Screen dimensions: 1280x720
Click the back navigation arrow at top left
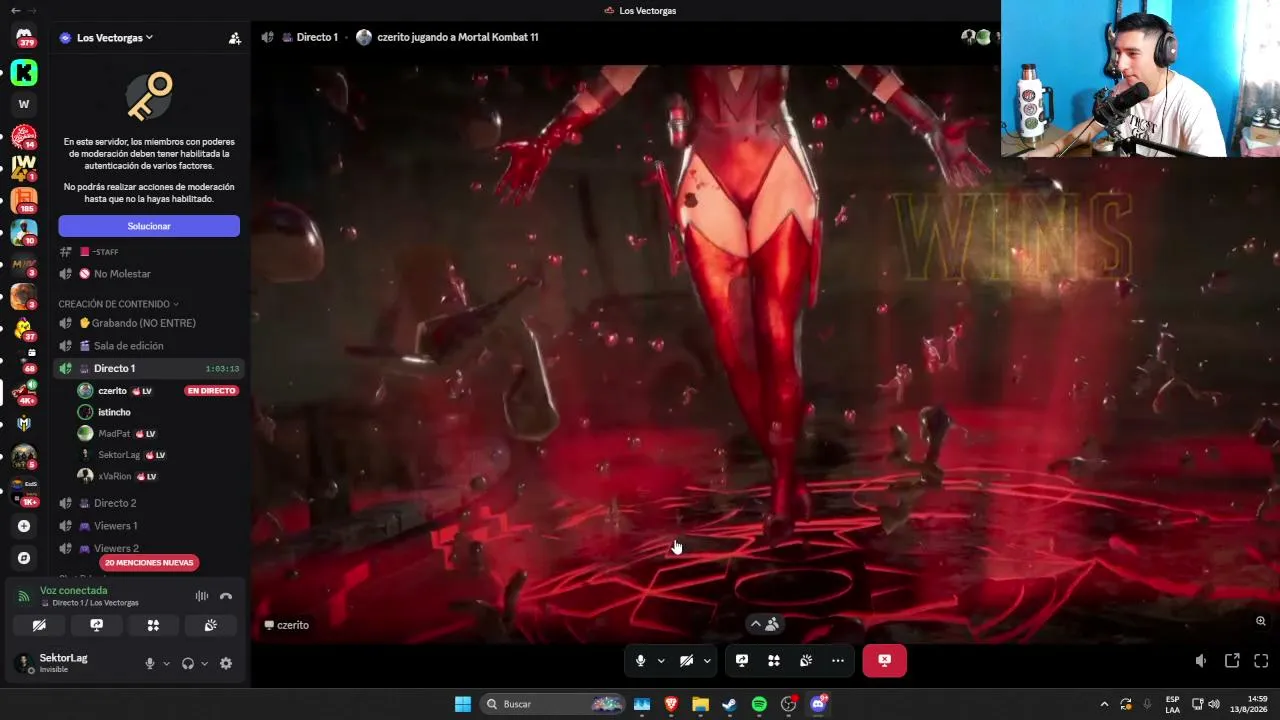pos(15,10)
